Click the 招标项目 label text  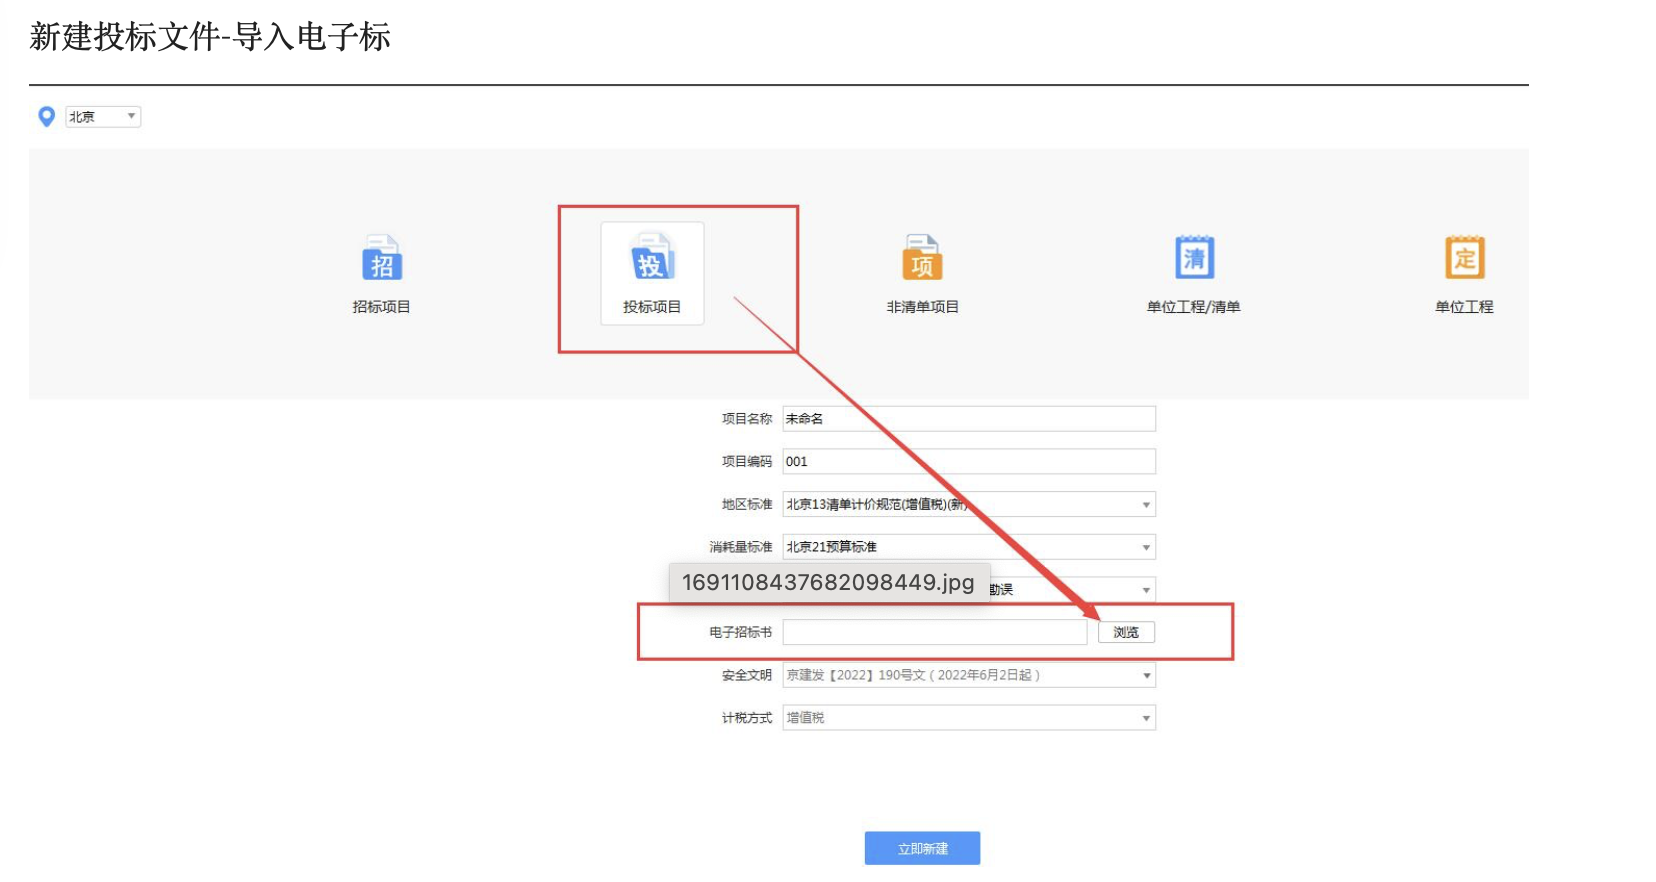[x=381, y=307]
